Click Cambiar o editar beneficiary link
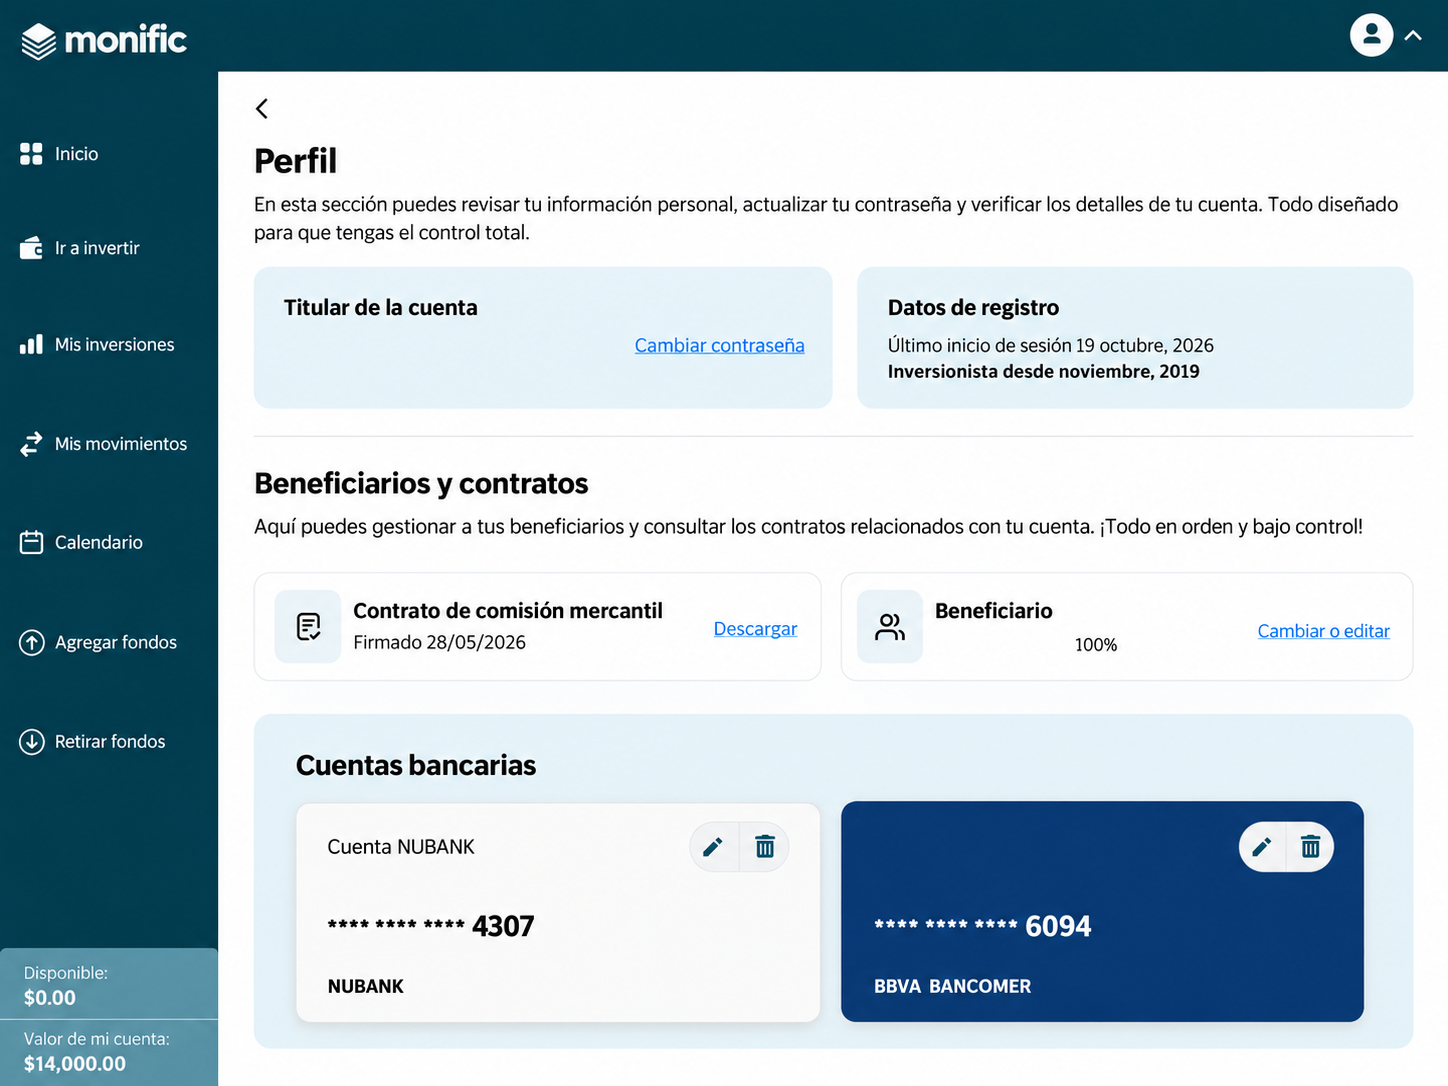The image size is (1448, 1086). [x=1323, y=631]
